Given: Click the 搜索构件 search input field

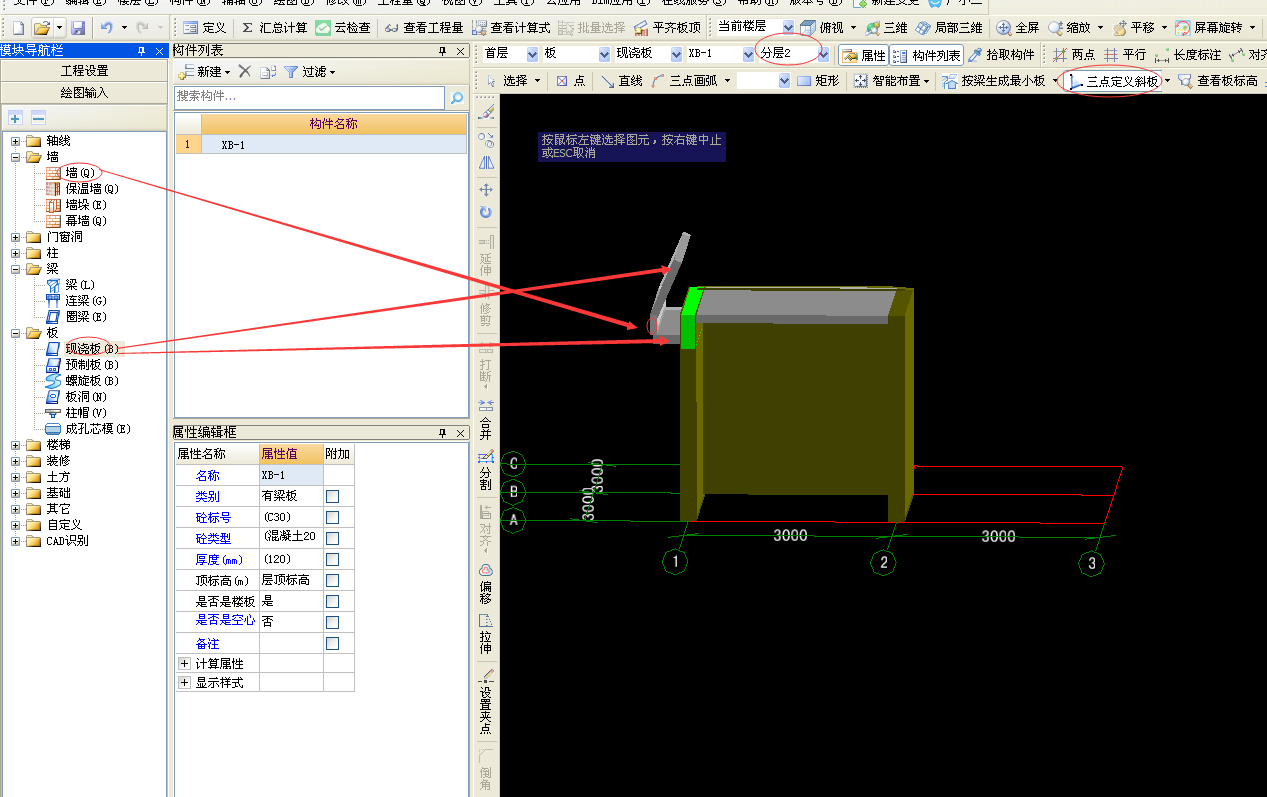Looking at the screenshot, I should click(x=309, y=97).
